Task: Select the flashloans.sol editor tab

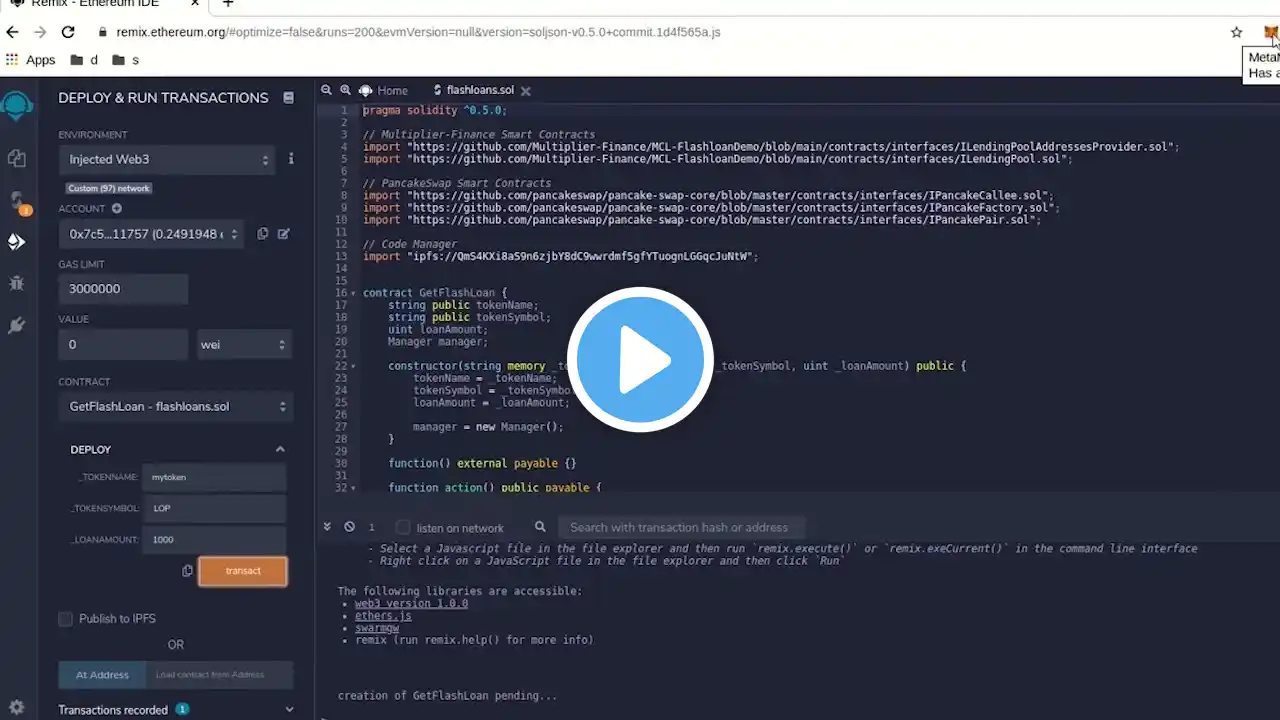Action: [x=481, y=90]
